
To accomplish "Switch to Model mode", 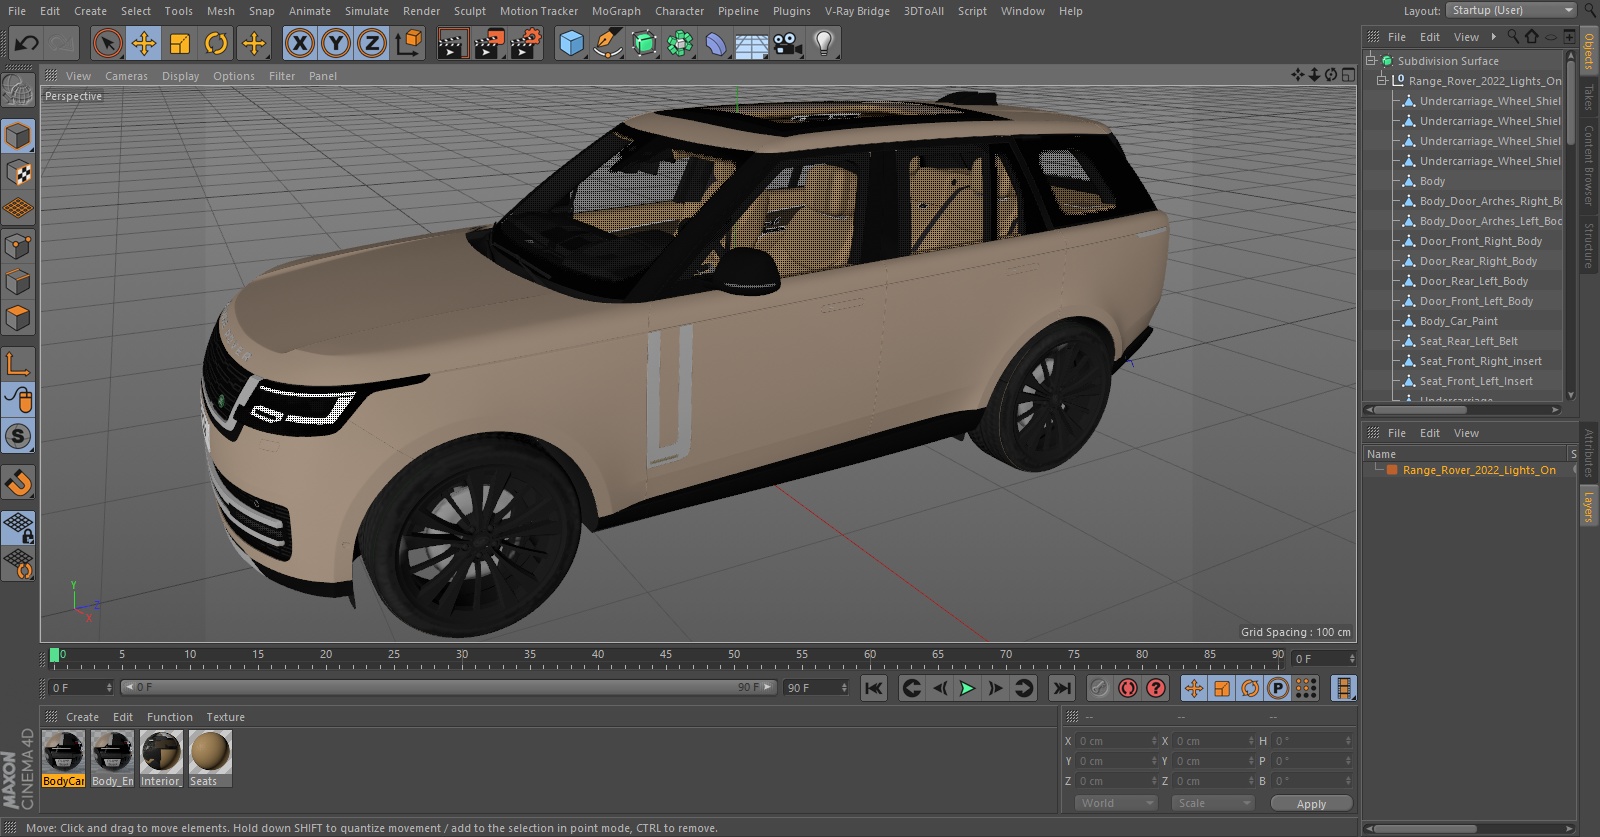I will (x=18, y=136).
